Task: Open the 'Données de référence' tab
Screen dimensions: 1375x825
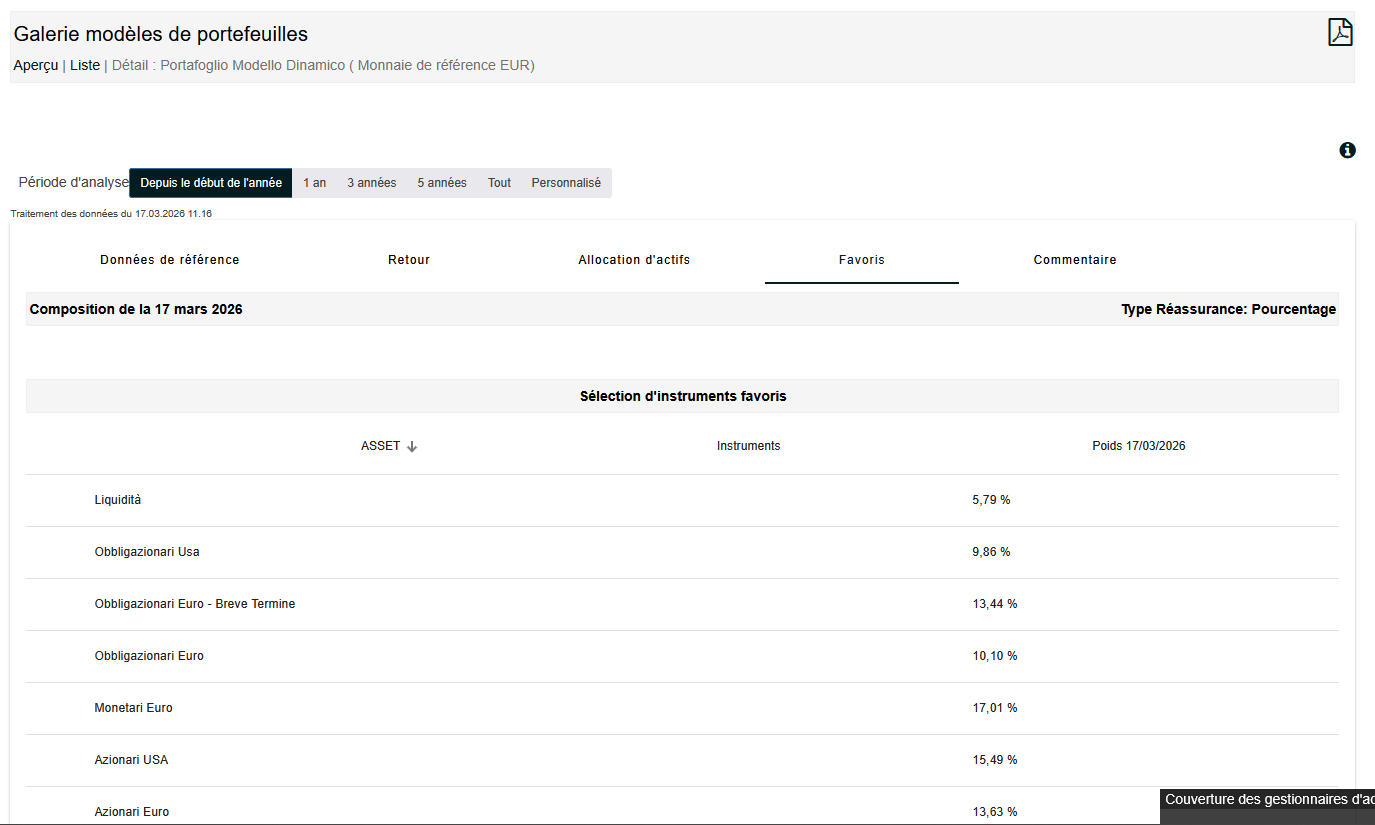Action: [x=170, y=260]
